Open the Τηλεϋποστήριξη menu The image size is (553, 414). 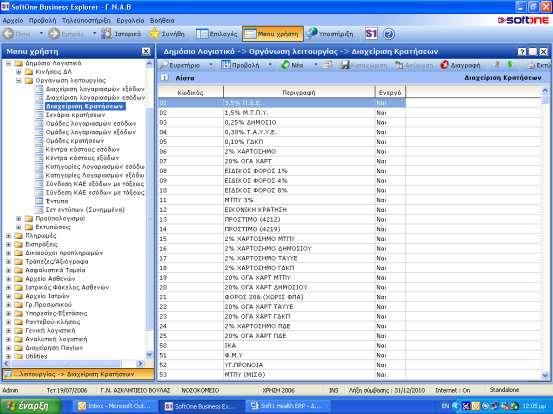point(86,20)
